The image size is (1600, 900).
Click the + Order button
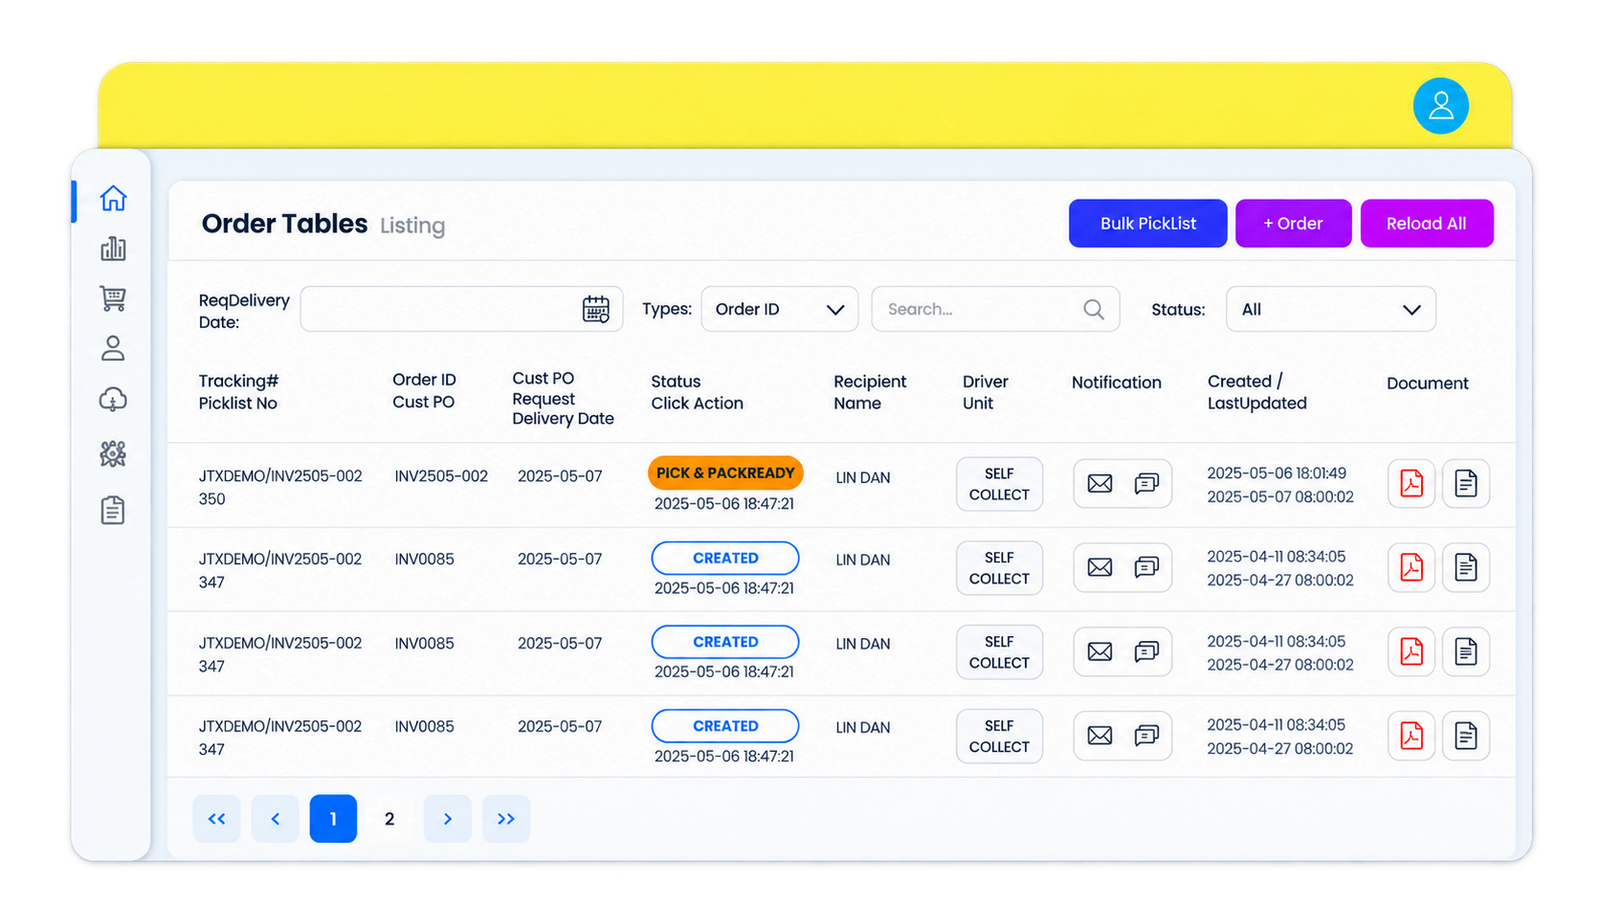[x=1293, y=223]
